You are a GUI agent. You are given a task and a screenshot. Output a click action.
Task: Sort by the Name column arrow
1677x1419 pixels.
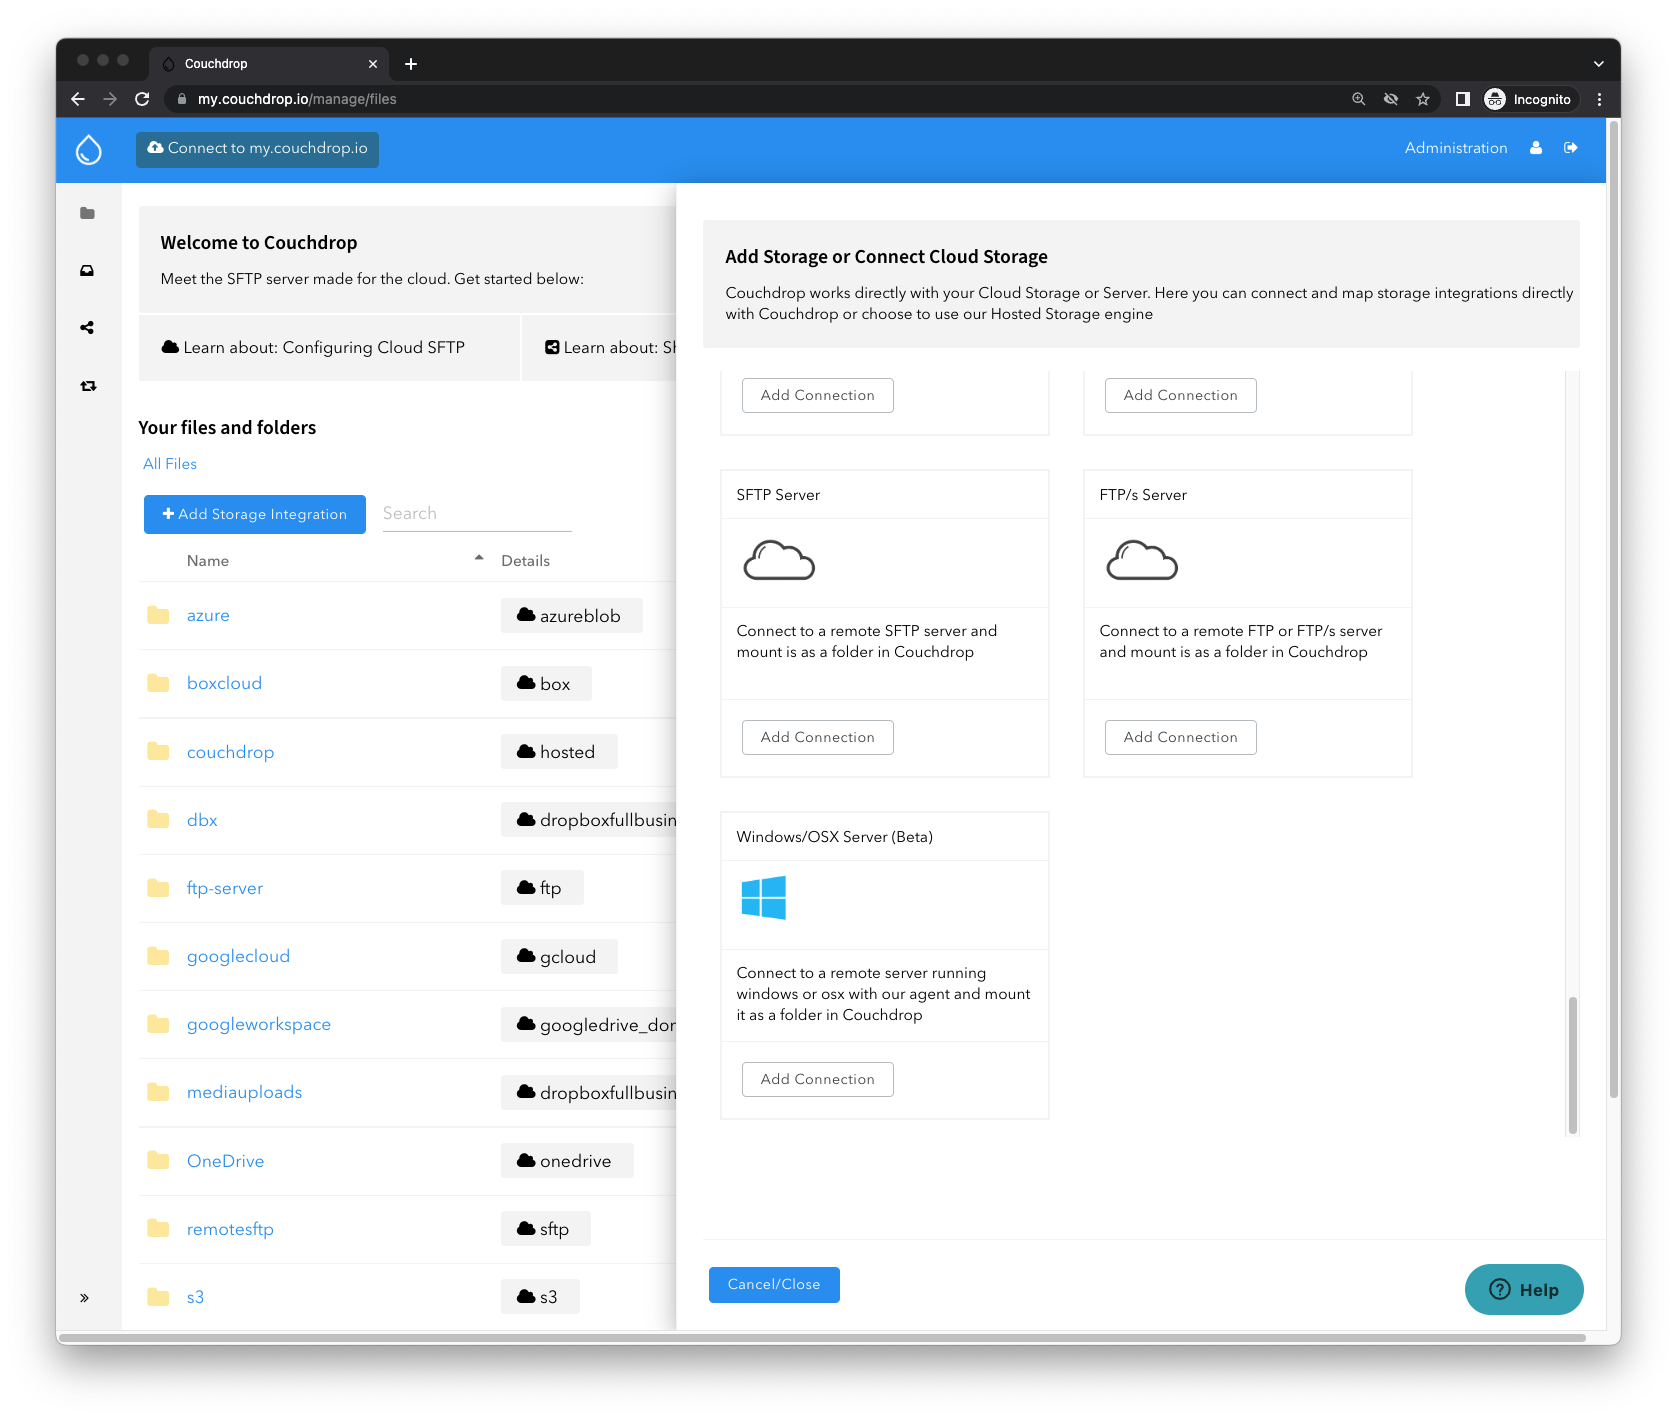479,558
